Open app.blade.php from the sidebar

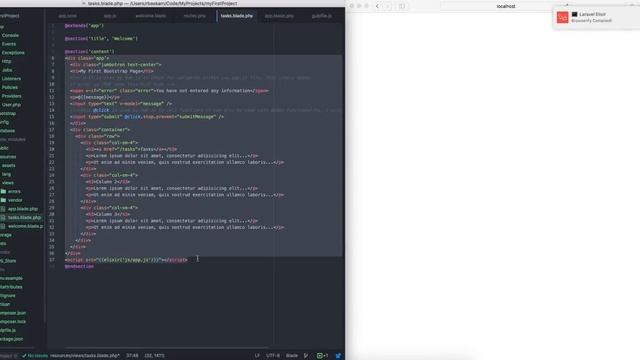point(23,209)
